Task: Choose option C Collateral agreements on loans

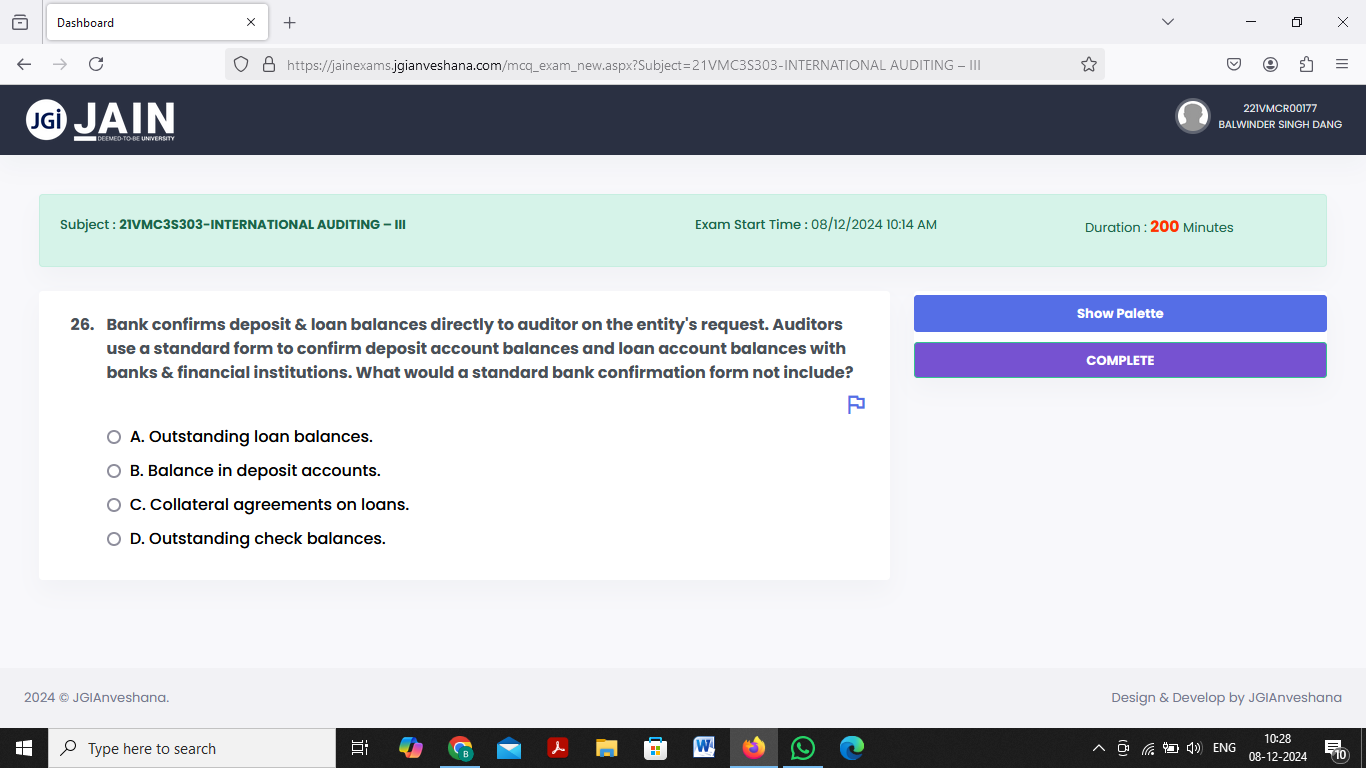Action: tap(113, 504)
